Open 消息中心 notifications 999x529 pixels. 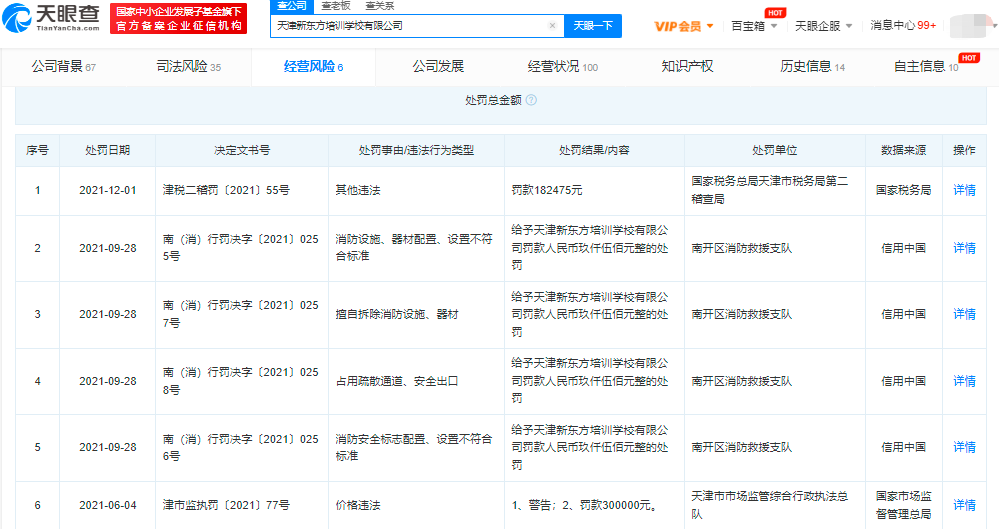(x=903, y=25)
